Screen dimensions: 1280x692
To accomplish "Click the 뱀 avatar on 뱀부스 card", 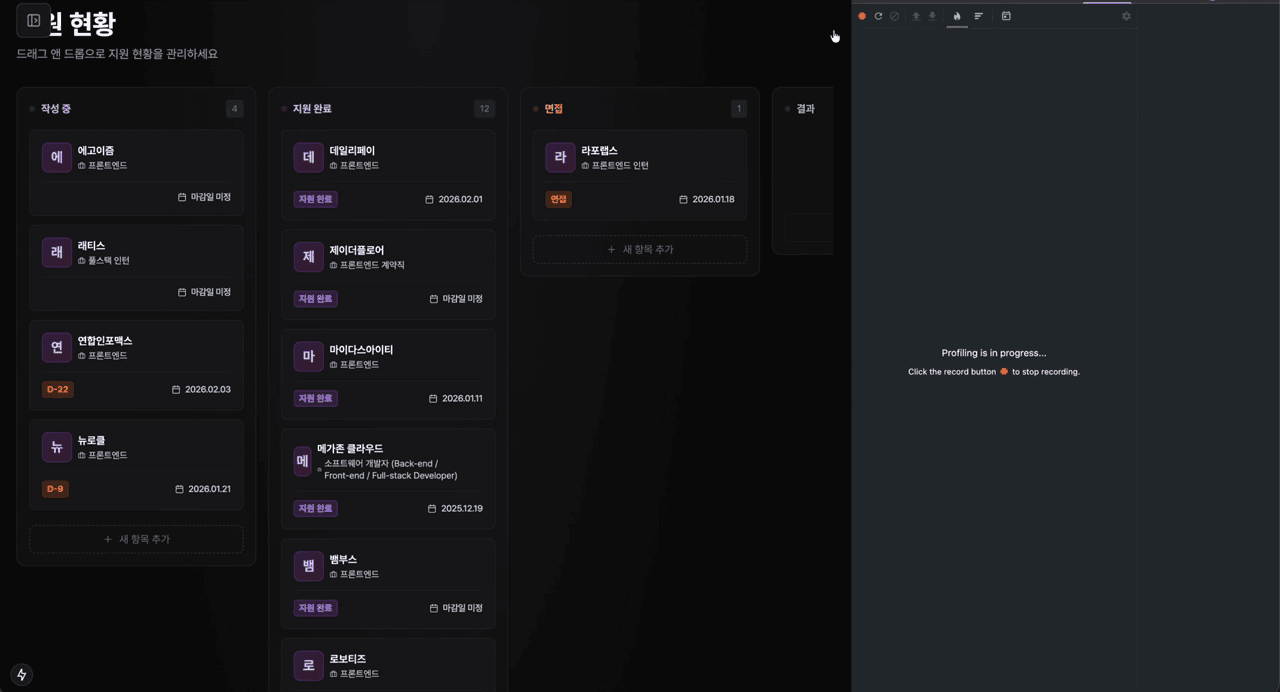I will pos(308,566).
